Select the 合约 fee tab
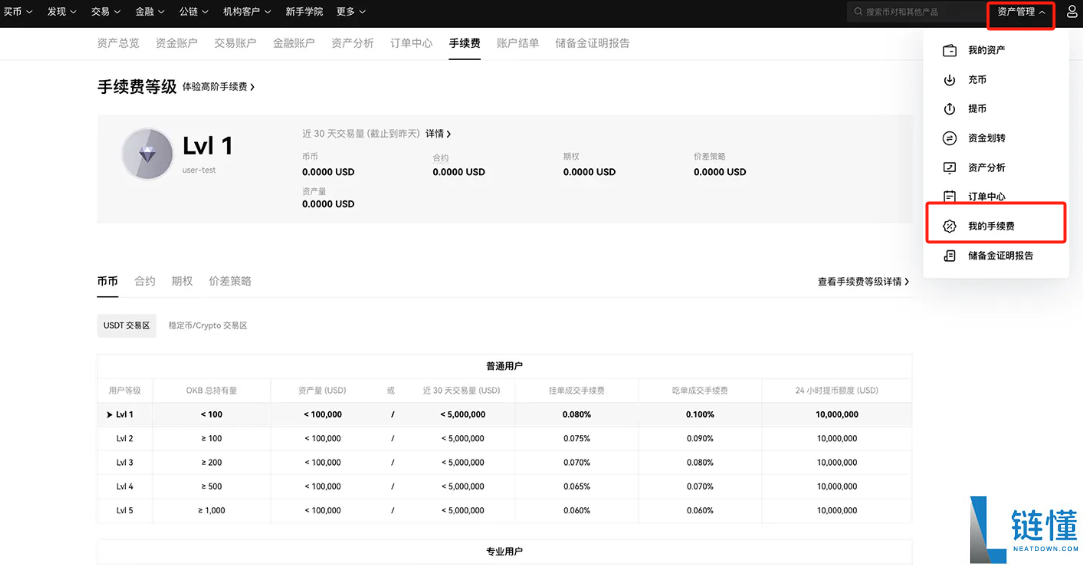Screen dimensions: 1083x565 144,281
